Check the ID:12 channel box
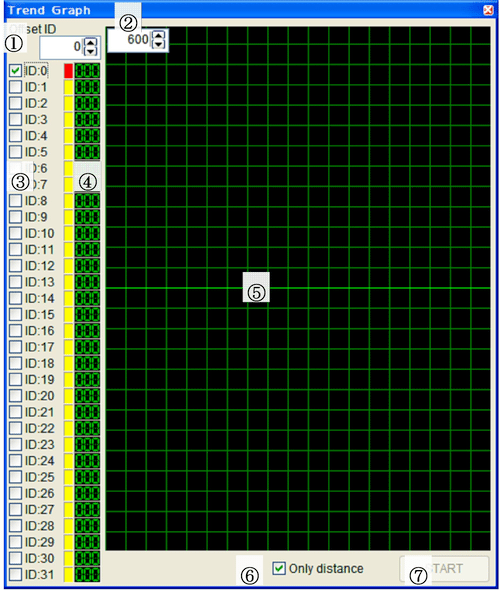Image resolution: width=500 pixels, height=590 pixels. [15, 266]
